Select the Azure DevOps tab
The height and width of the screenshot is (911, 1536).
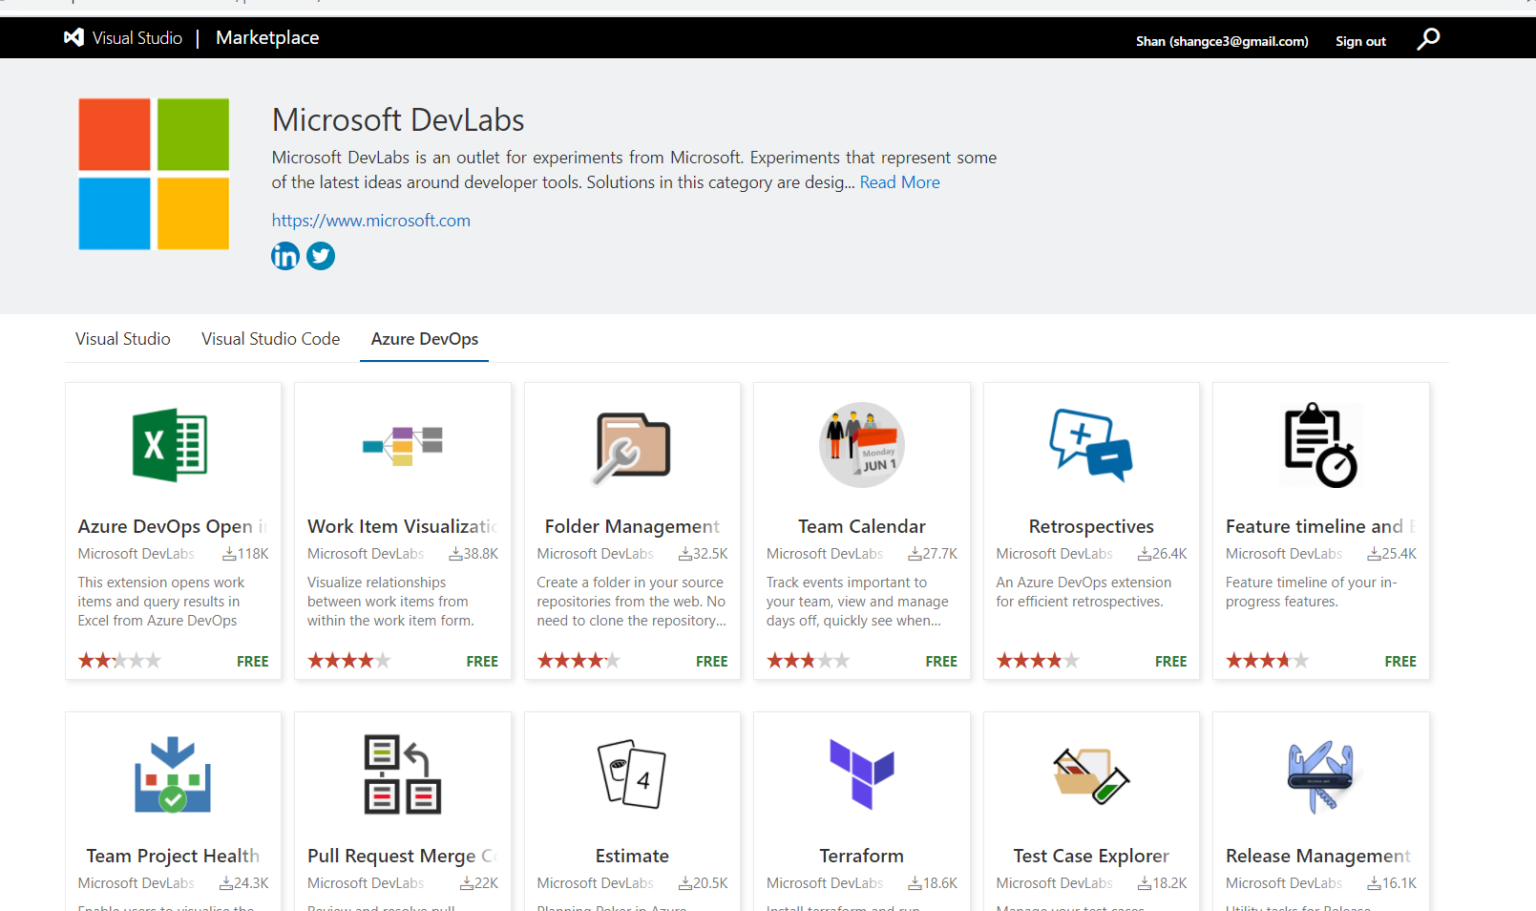coord(424,339)
